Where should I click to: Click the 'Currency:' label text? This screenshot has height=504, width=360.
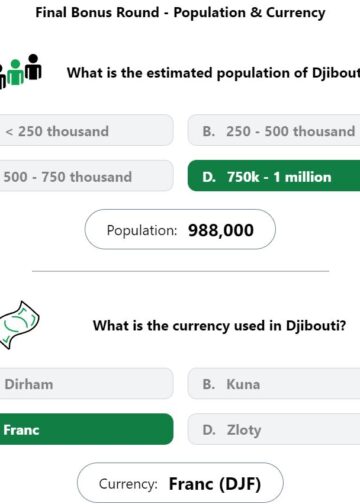coord(128,484)
